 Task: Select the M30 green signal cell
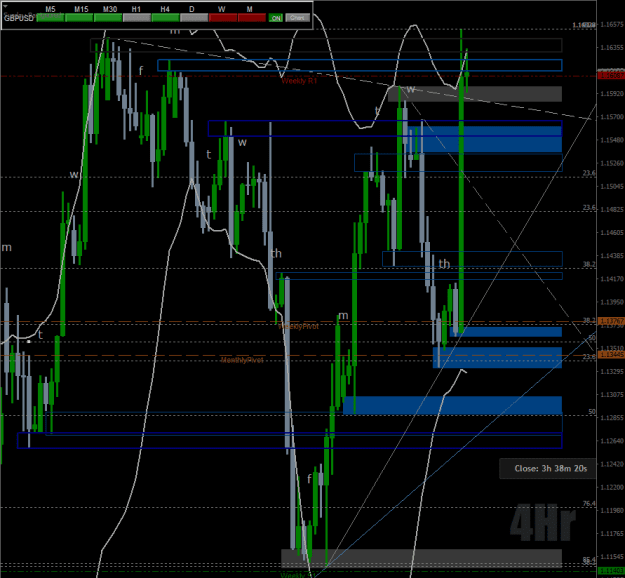point(108,18)
